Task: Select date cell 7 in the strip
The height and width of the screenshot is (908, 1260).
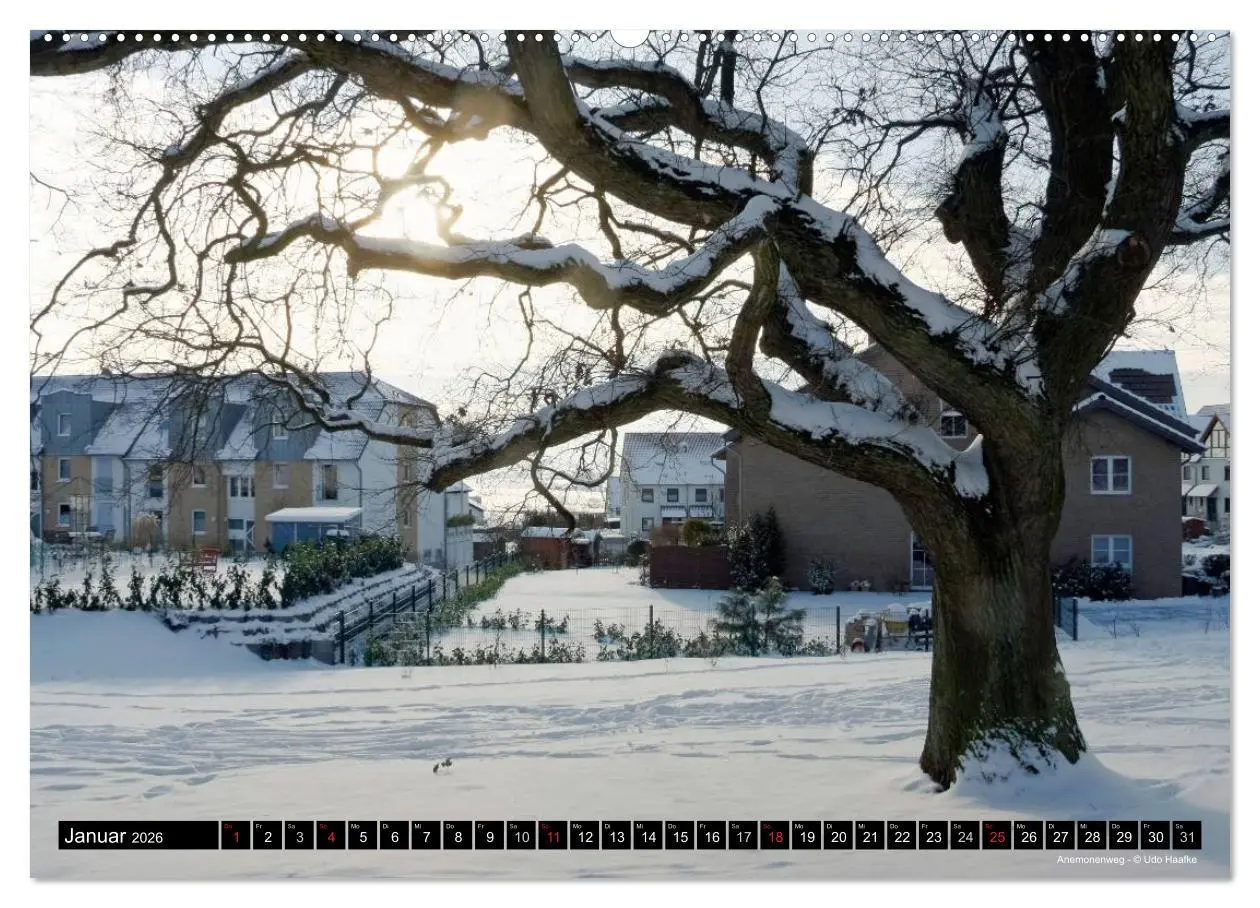Action: point(425,836)
